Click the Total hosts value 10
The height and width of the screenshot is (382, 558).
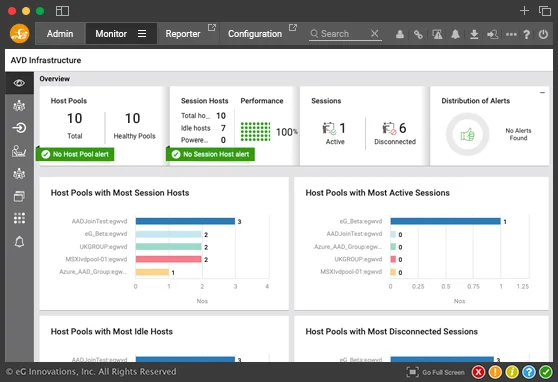tap(221, 116)
